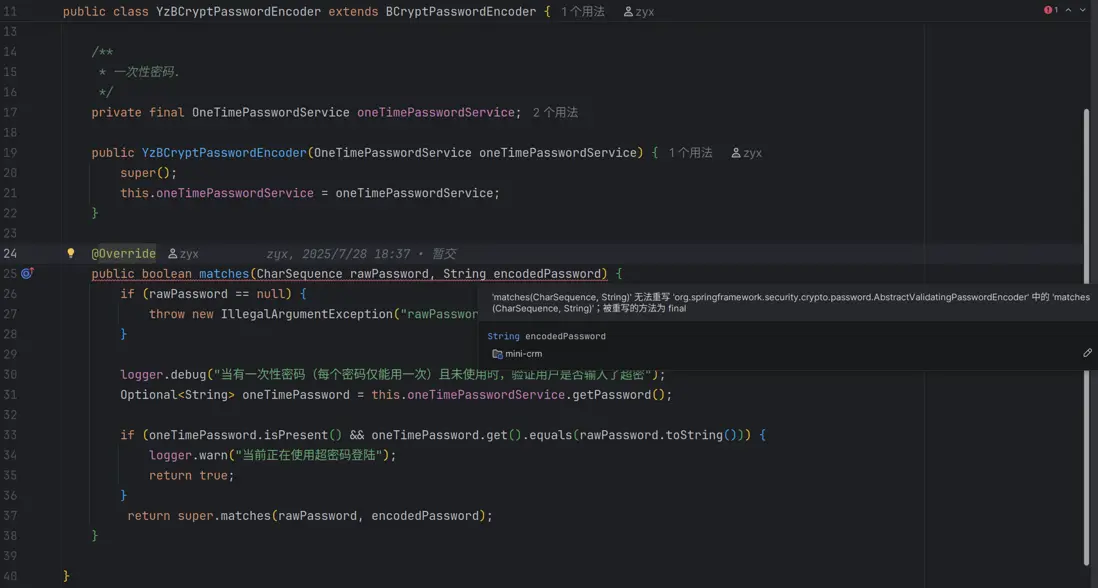Click the mini-crm module icon in tooltip
The height and width of the screenshot is (588, 1098).
(496, 354)
